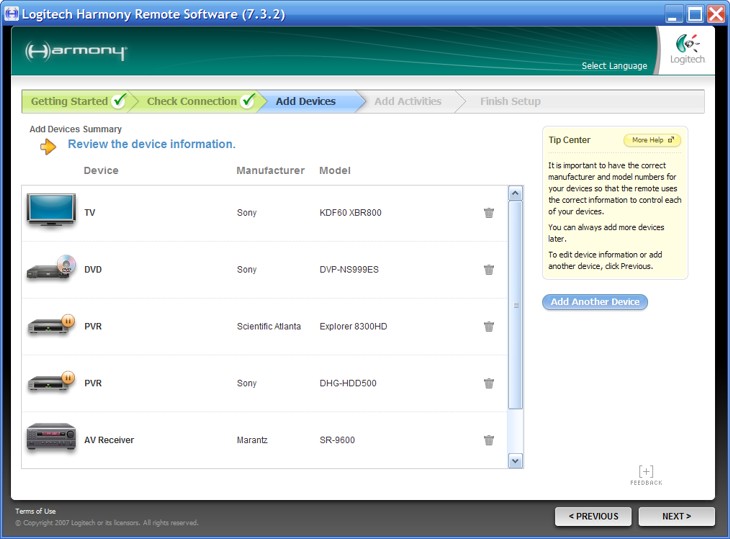730x539 pixels.
Task: Click the 'DHG-HDD500' model text
Action: coord(348,383)
